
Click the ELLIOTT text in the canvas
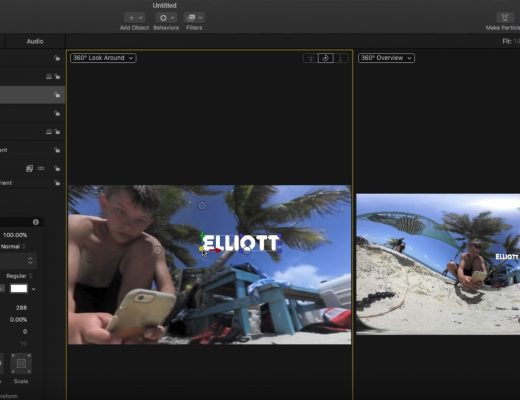240,243
